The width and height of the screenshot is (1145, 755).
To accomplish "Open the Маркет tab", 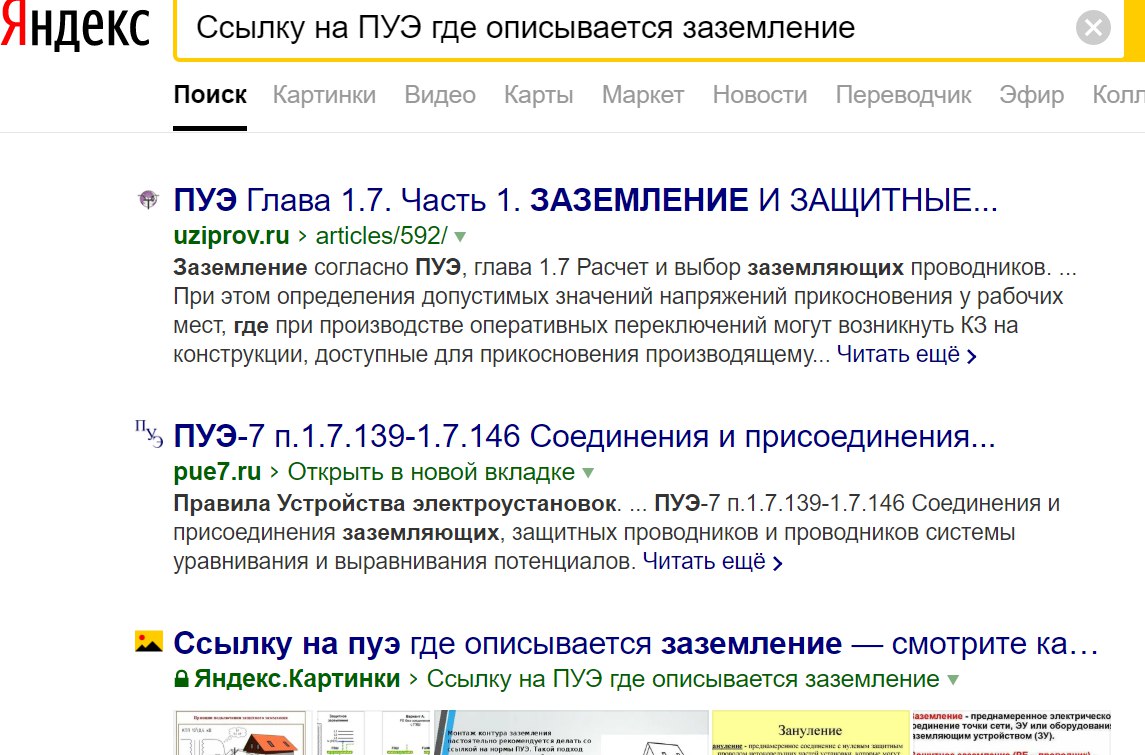I will coord(643,95).
